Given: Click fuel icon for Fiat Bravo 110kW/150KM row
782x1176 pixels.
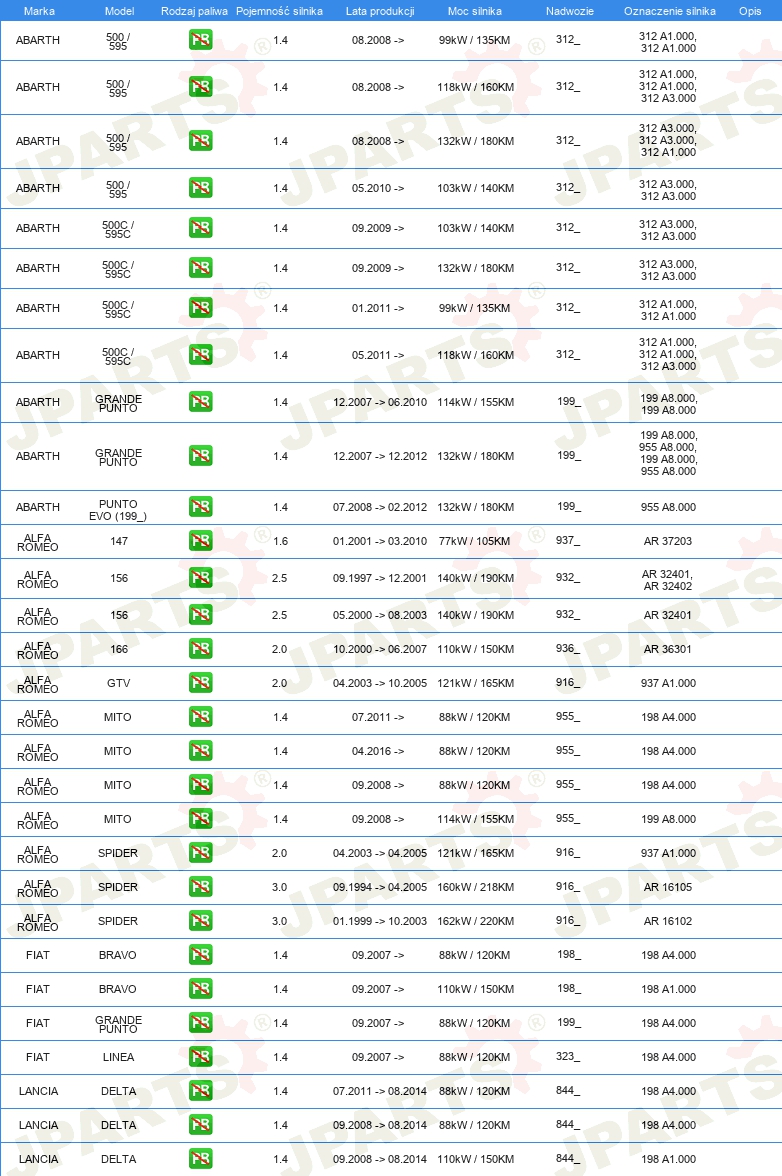Looking at the screenshot, I should (x=200, y=989).
